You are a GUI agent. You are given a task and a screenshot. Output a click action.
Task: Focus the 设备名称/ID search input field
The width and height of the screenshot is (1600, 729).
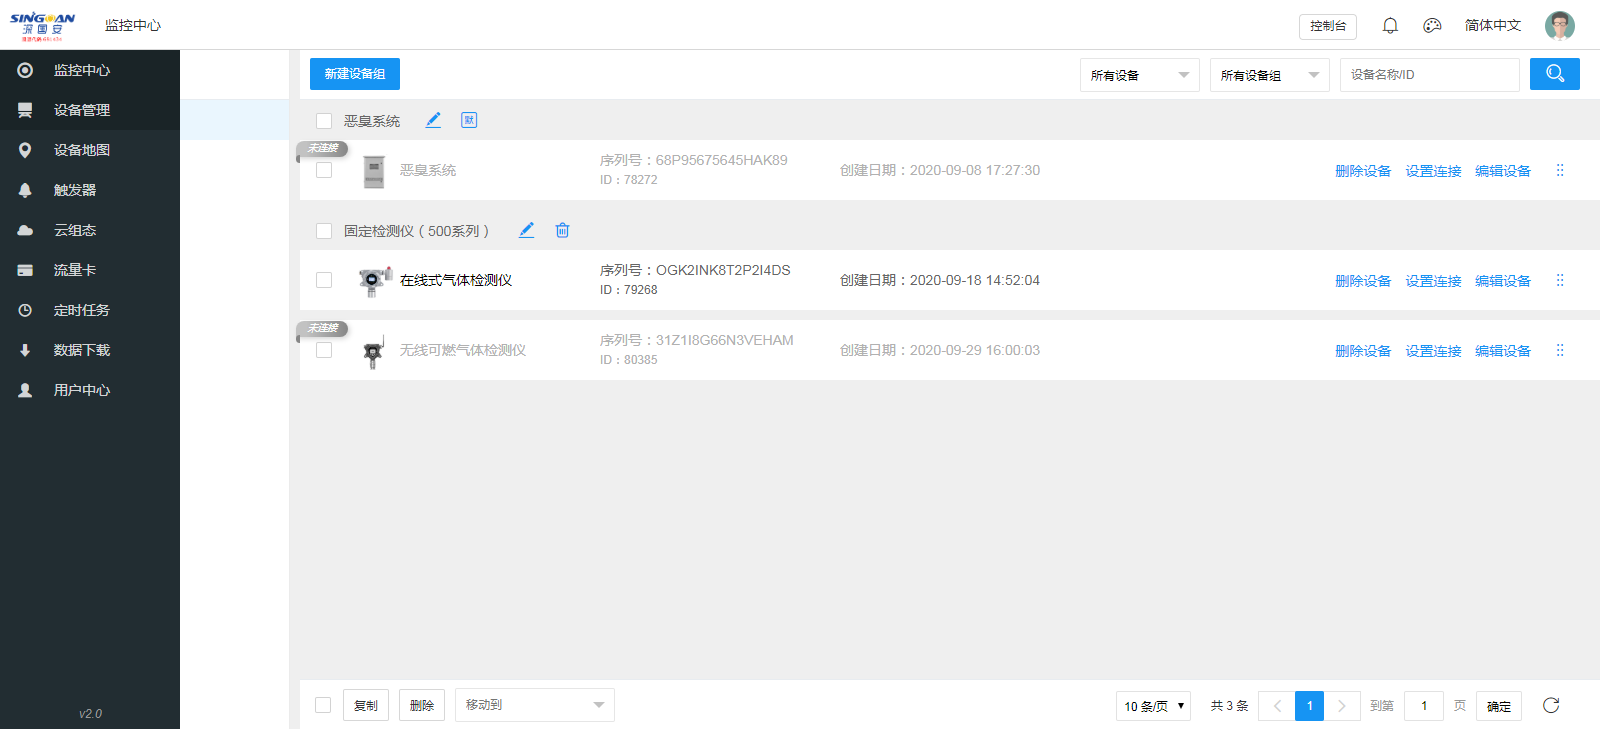pyautogui.click(x=1429, y=75)
